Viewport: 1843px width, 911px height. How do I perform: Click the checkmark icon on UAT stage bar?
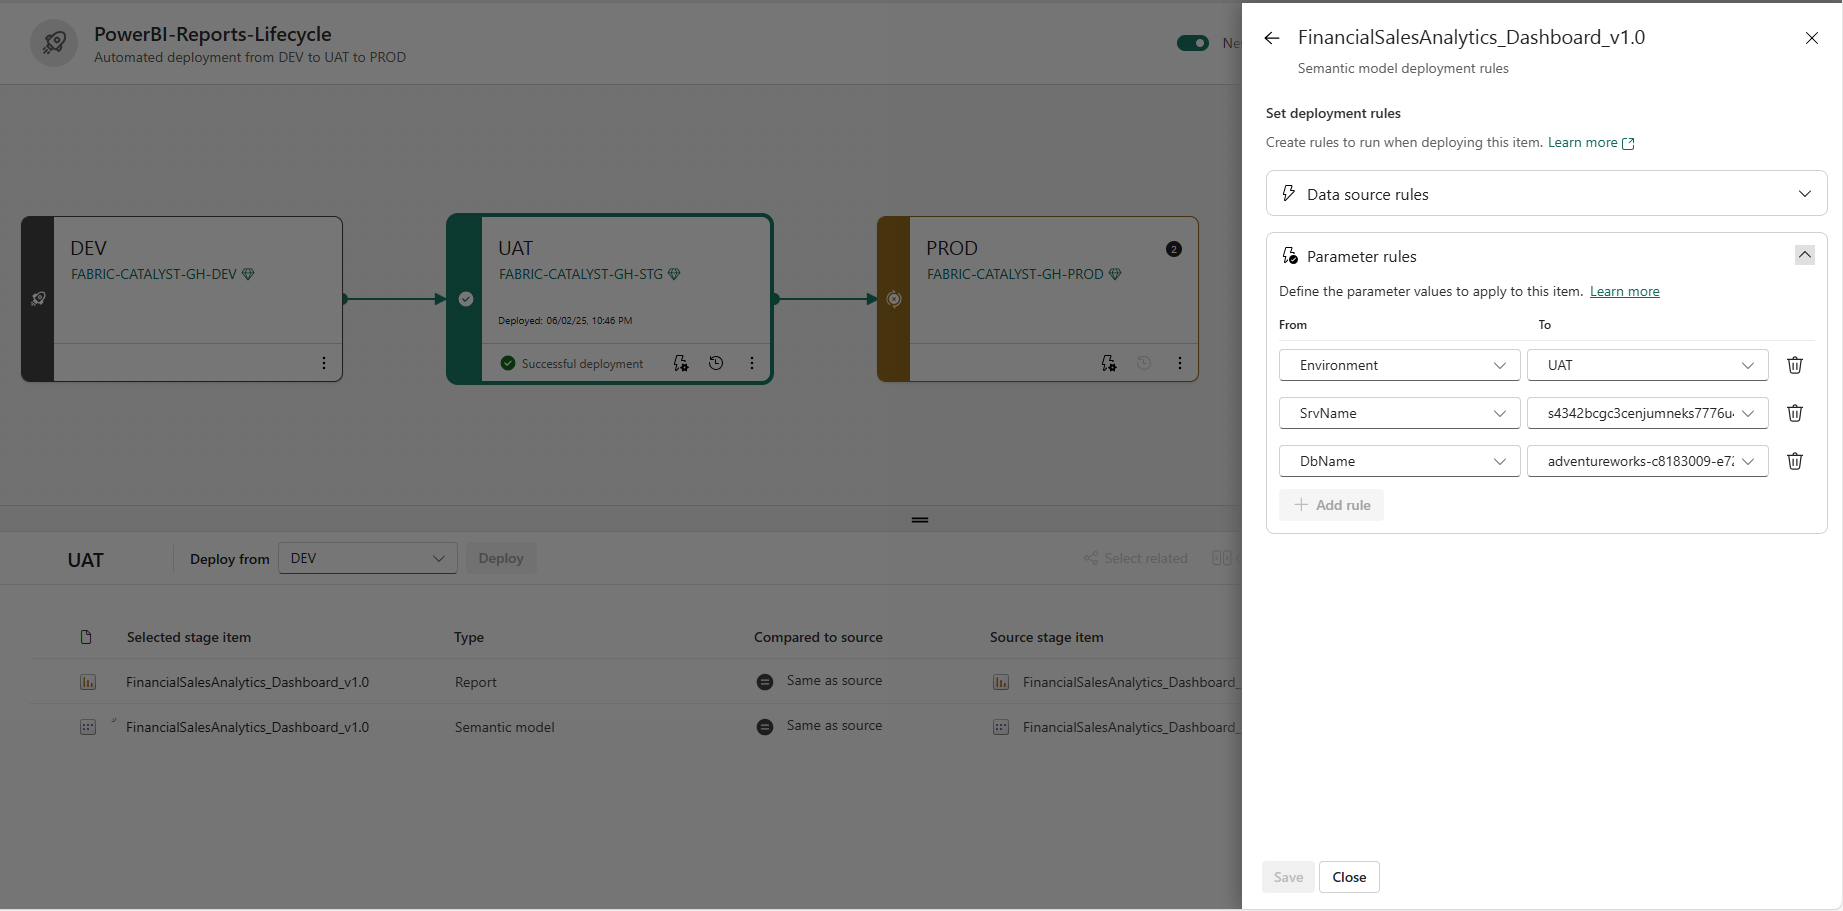pos(466,299)
